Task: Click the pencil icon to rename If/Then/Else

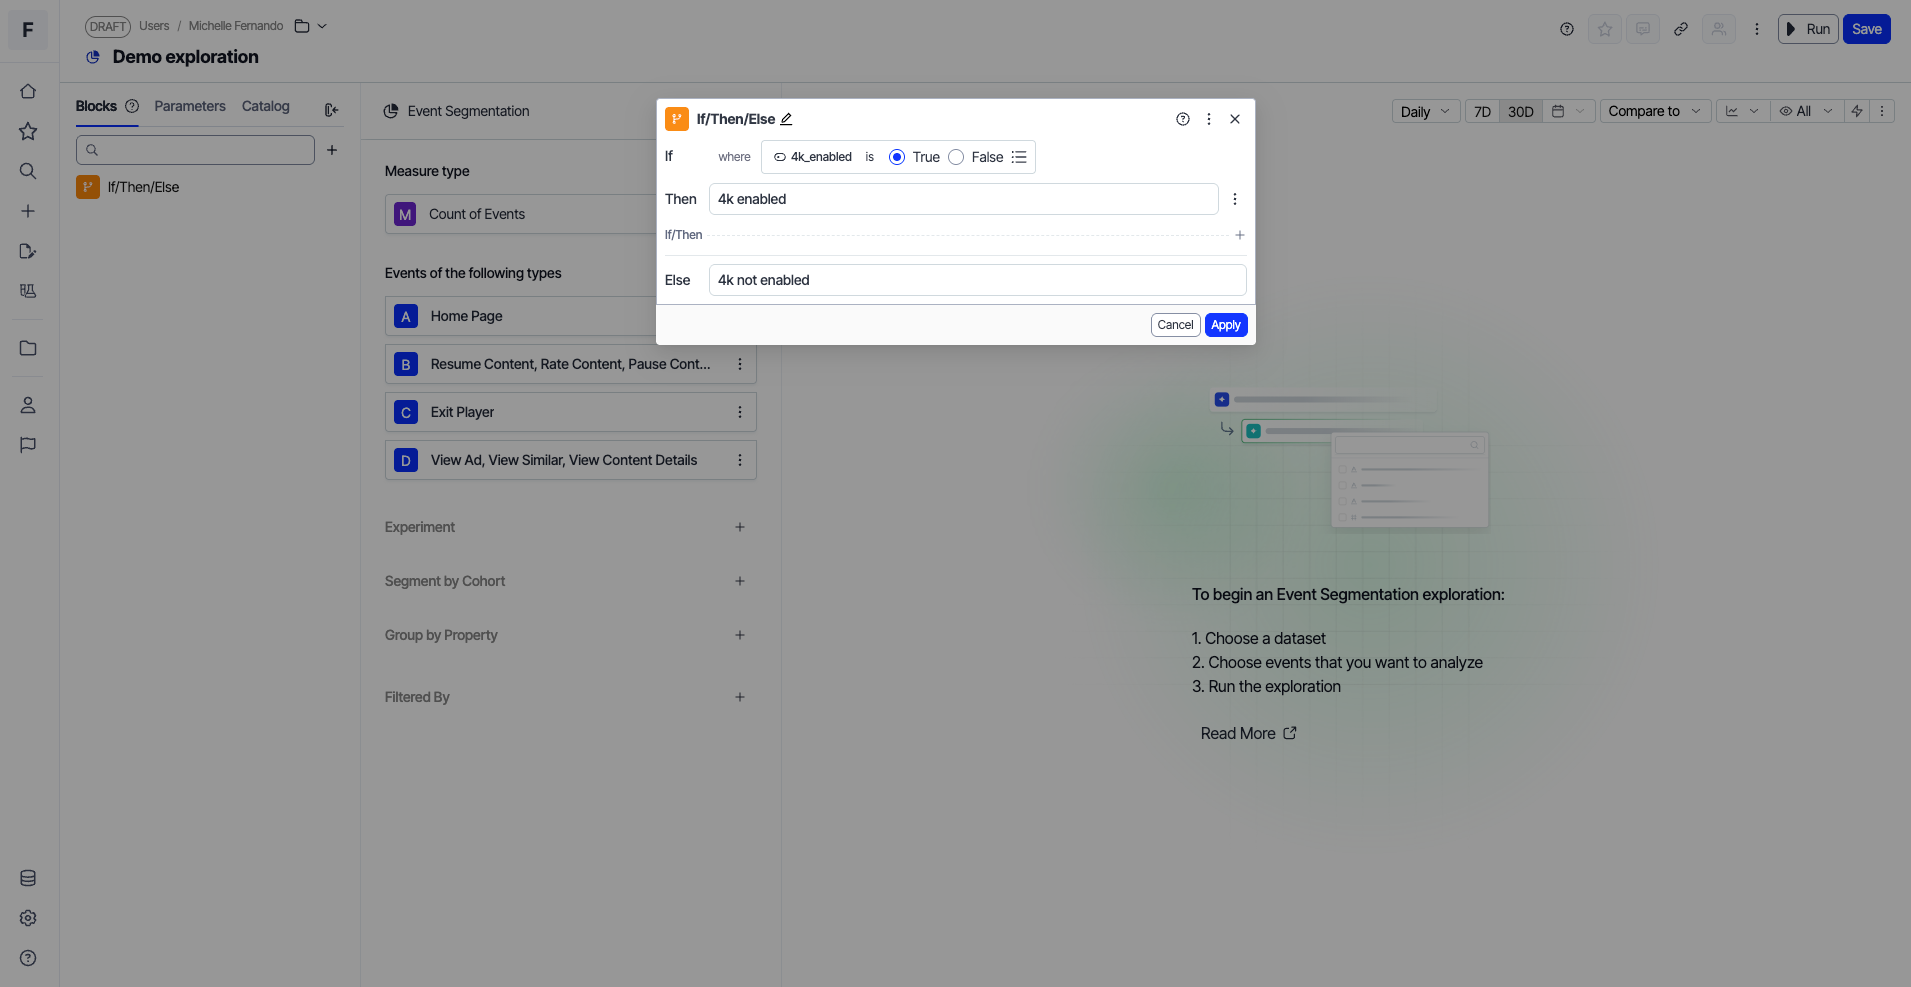Action: [786, 119]
